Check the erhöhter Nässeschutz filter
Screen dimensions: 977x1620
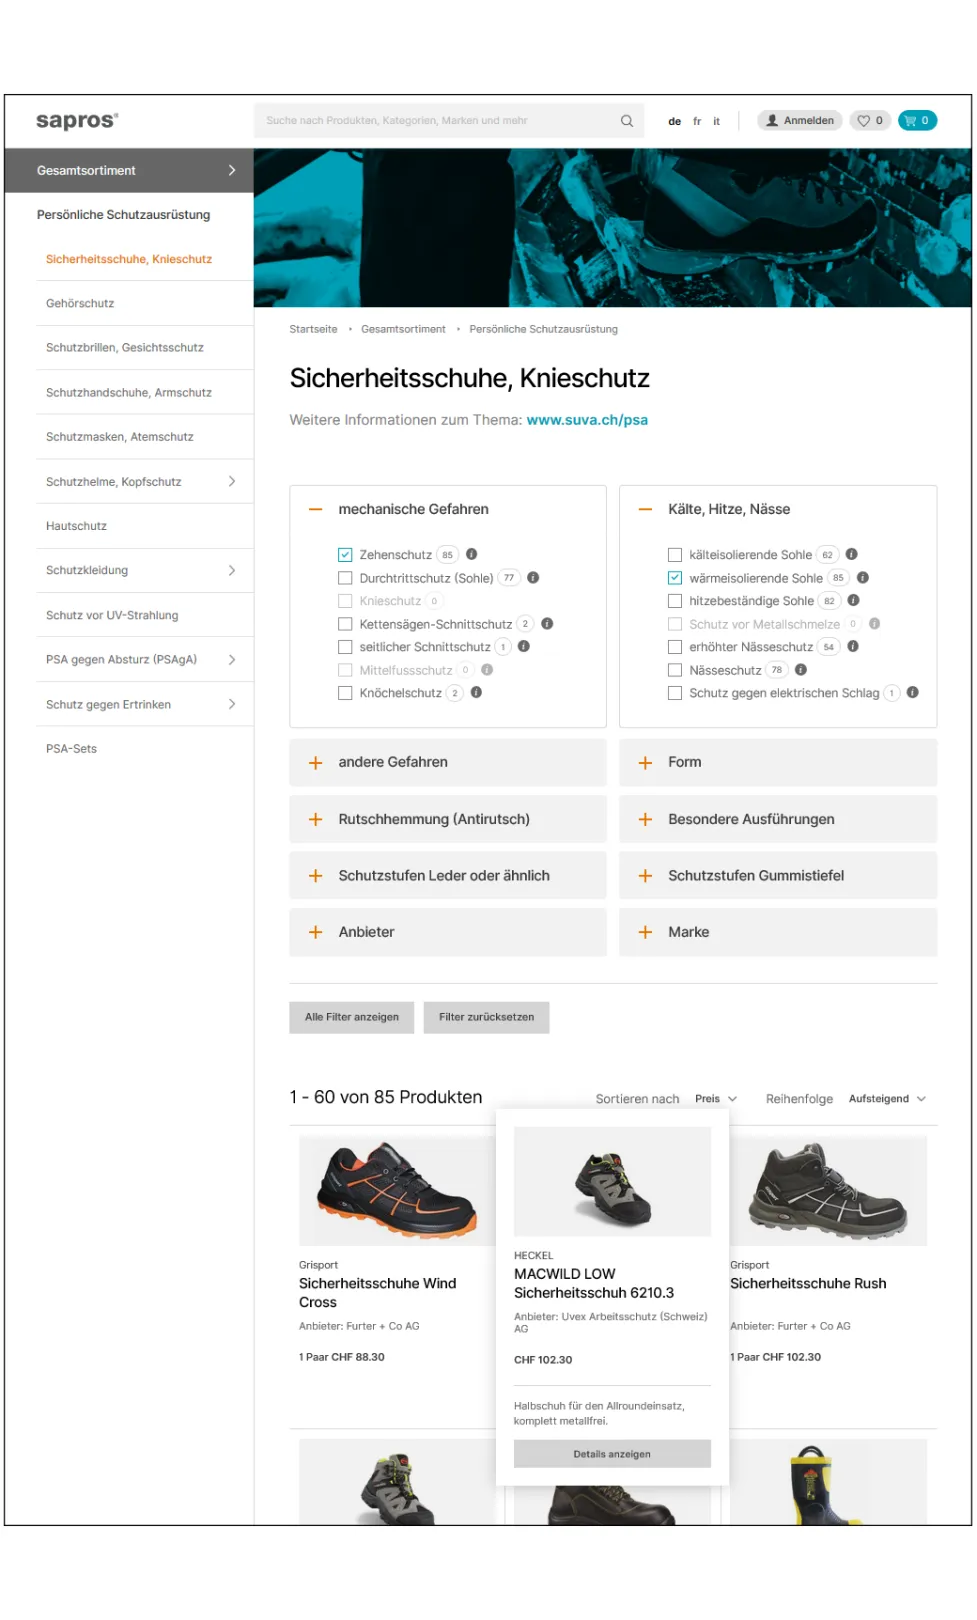pos(675,647)
